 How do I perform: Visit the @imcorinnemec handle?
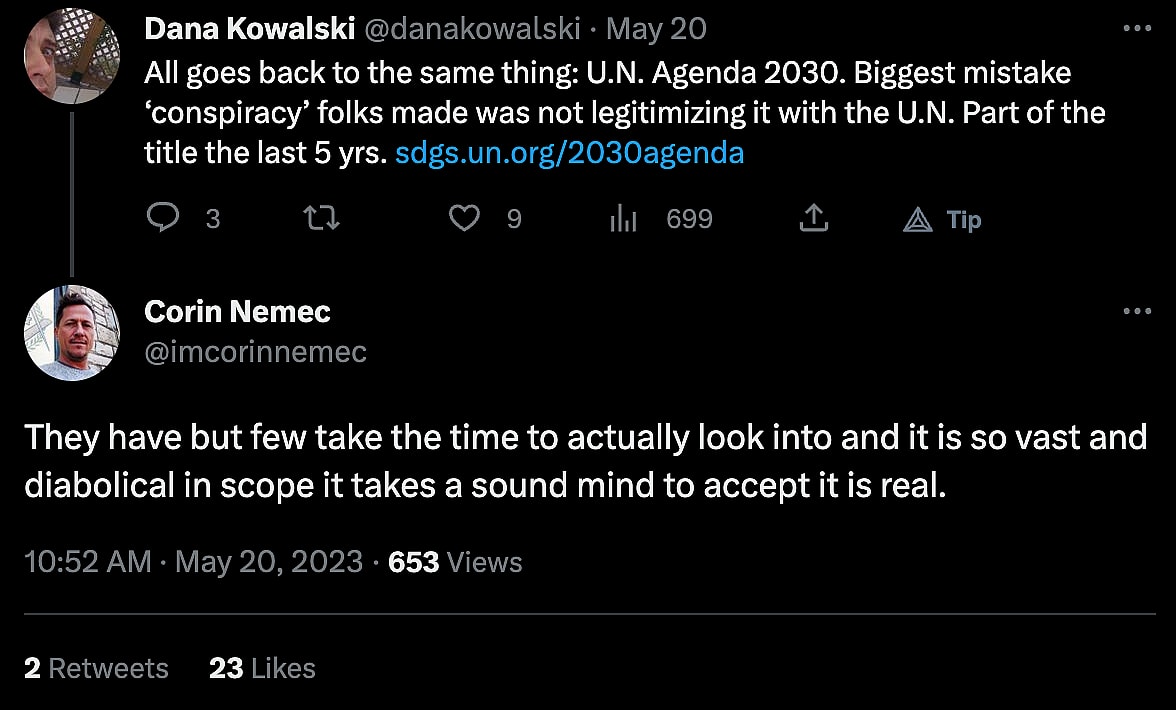tap(255, 351)
